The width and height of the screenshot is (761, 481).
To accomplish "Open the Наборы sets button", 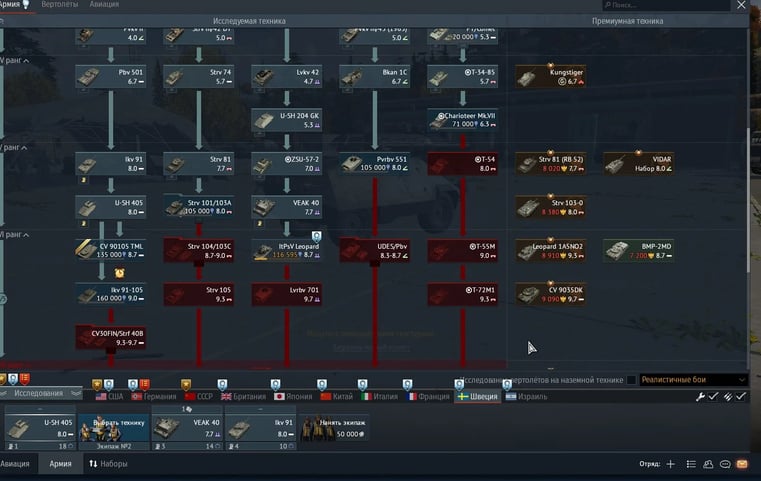I will [108, 465].
